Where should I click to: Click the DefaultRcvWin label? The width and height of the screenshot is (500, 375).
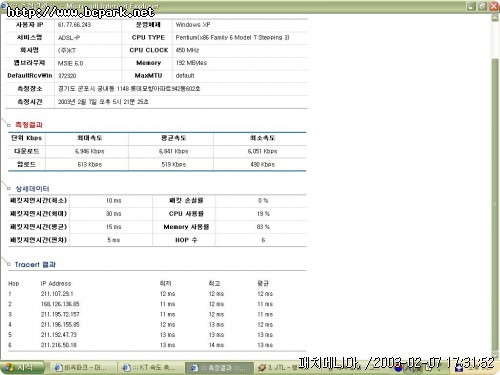[30, 76]
